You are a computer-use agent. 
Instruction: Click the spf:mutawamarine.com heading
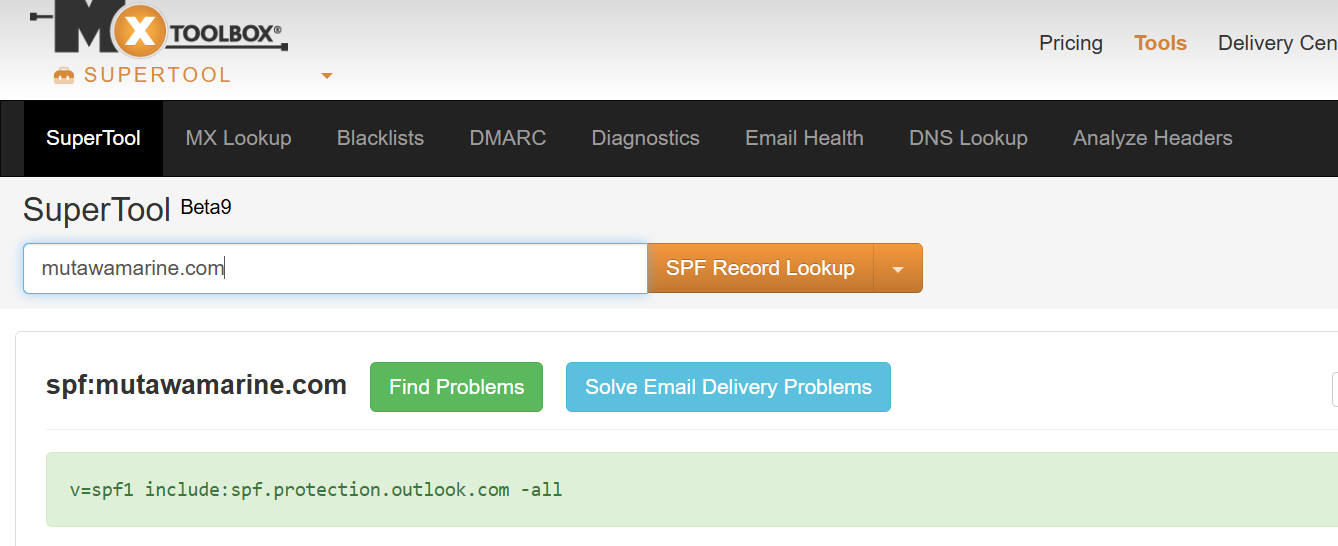196,385
